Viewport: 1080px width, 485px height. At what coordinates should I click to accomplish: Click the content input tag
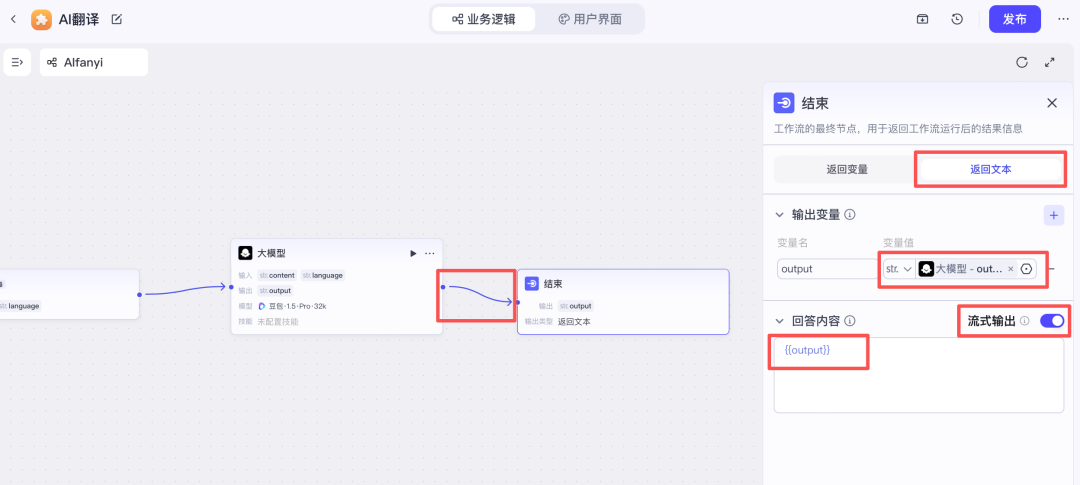277,276
